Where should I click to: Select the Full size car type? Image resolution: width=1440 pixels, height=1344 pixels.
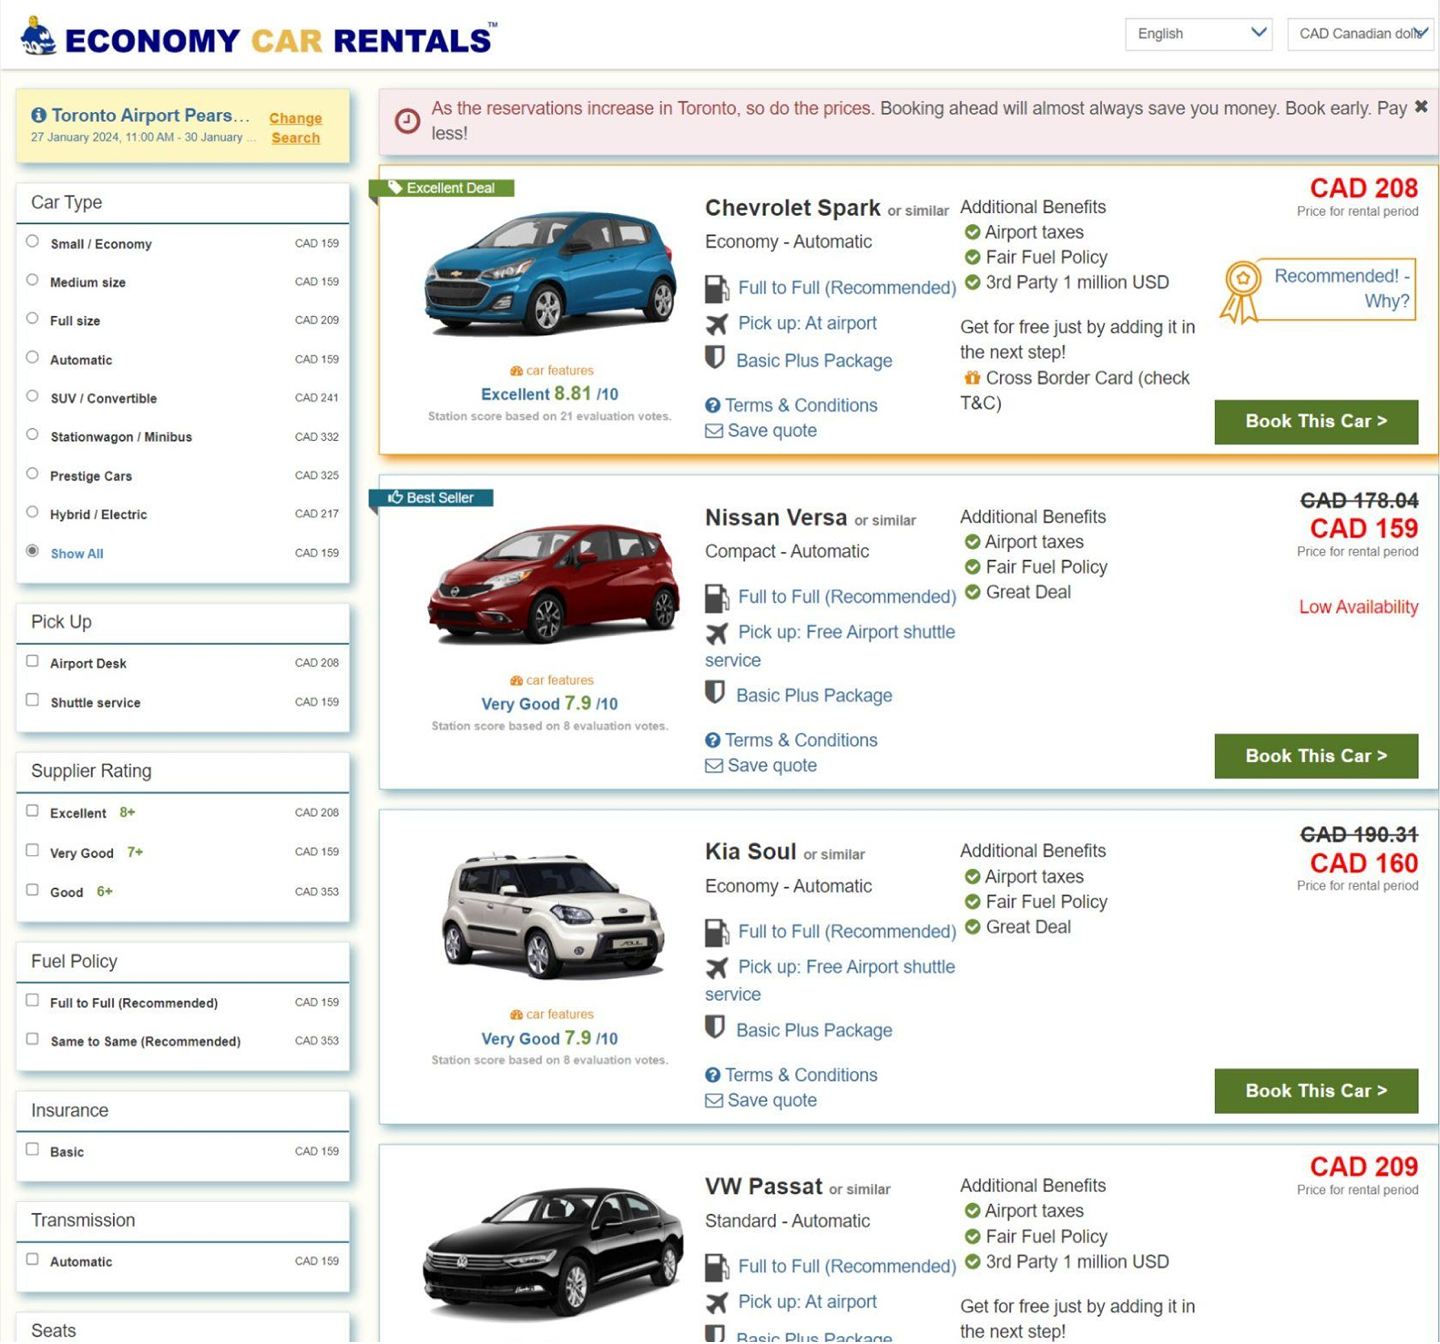pyautogui.click(x=32, y=318)
